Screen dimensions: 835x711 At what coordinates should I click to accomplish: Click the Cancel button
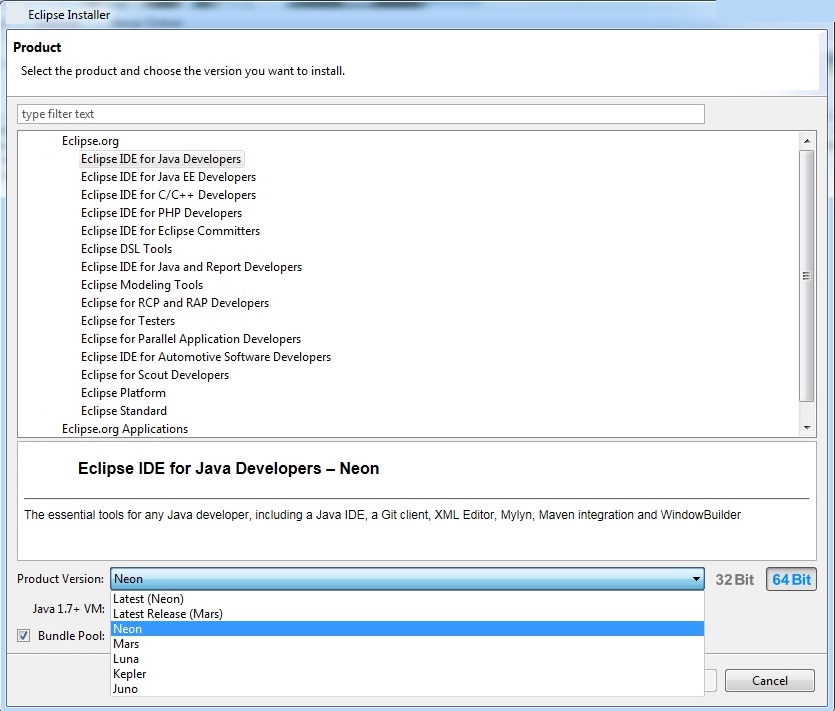point(769,681)
